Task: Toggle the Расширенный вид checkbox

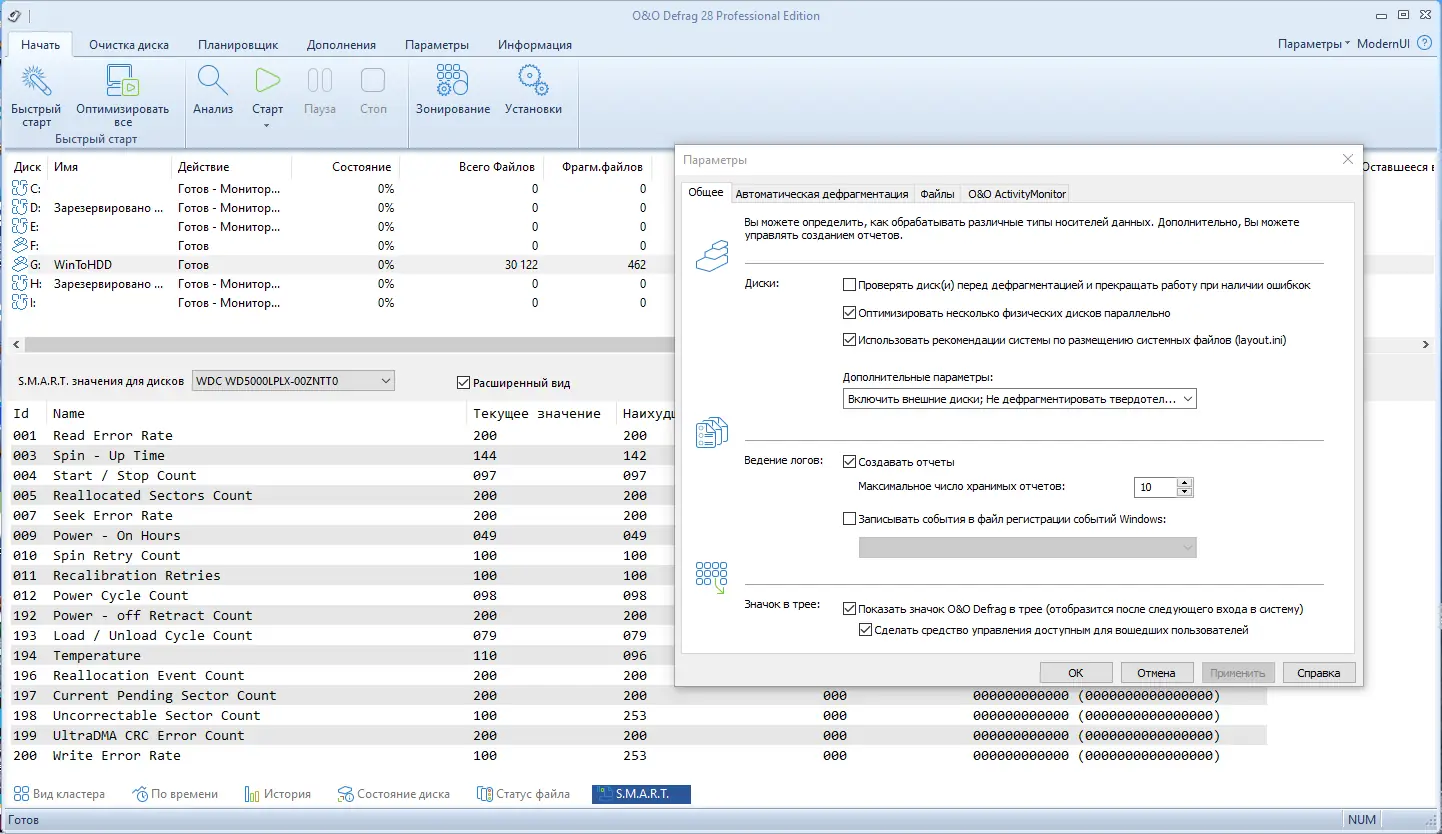Action: (x=463, y=382)
